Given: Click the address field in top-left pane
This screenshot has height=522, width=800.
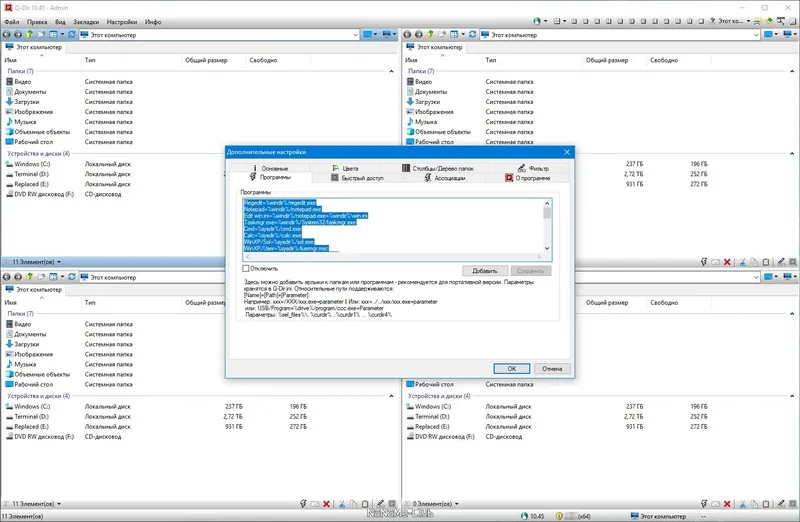Looking at the screenshot, I should (217, 35).
